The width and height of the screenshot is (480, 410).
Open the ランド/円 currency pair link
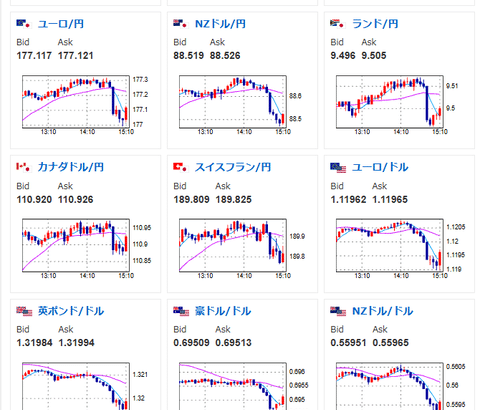click(375, 24)
